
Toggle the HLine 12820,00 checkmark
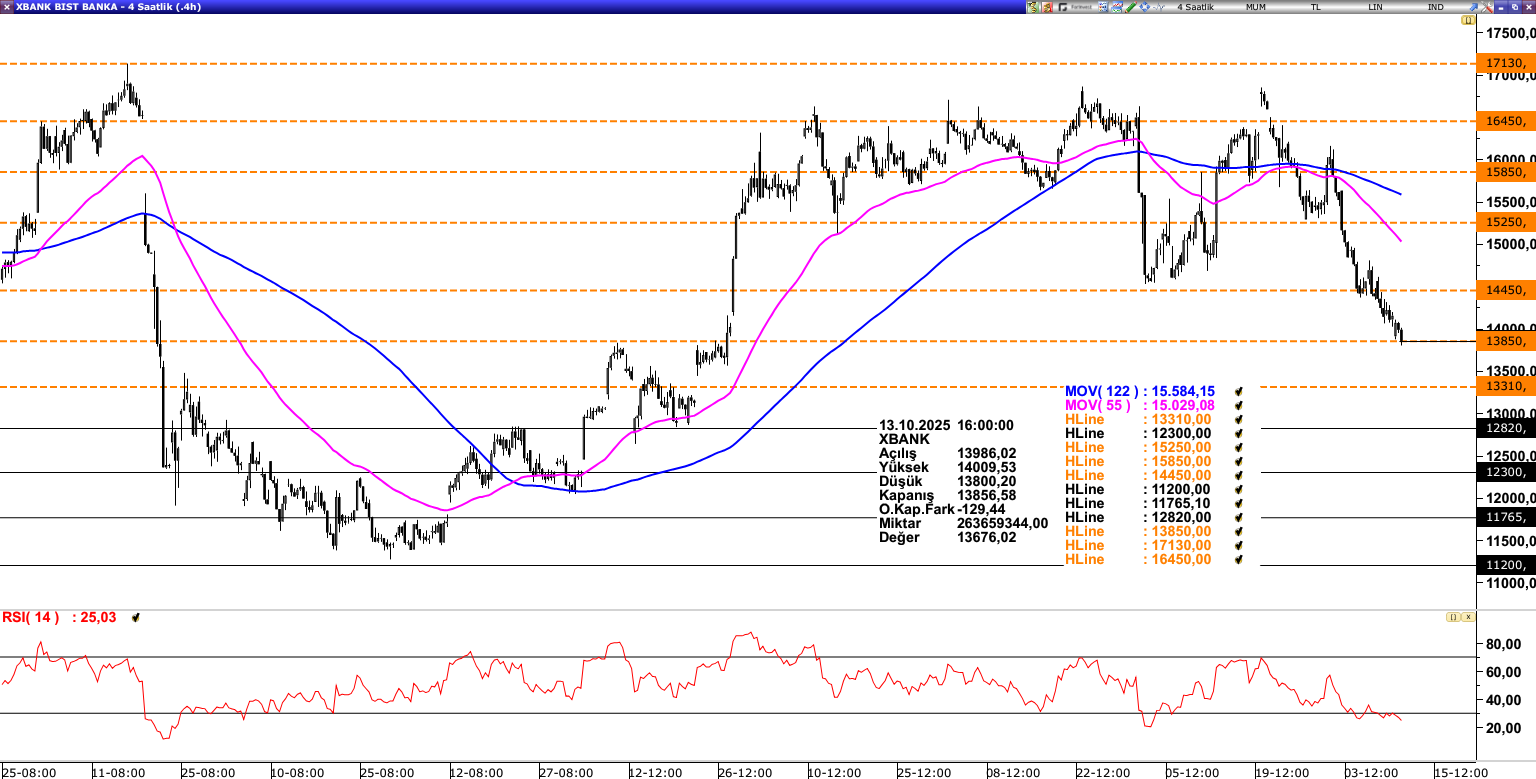pyautogui.click(x=1239, y=518)
